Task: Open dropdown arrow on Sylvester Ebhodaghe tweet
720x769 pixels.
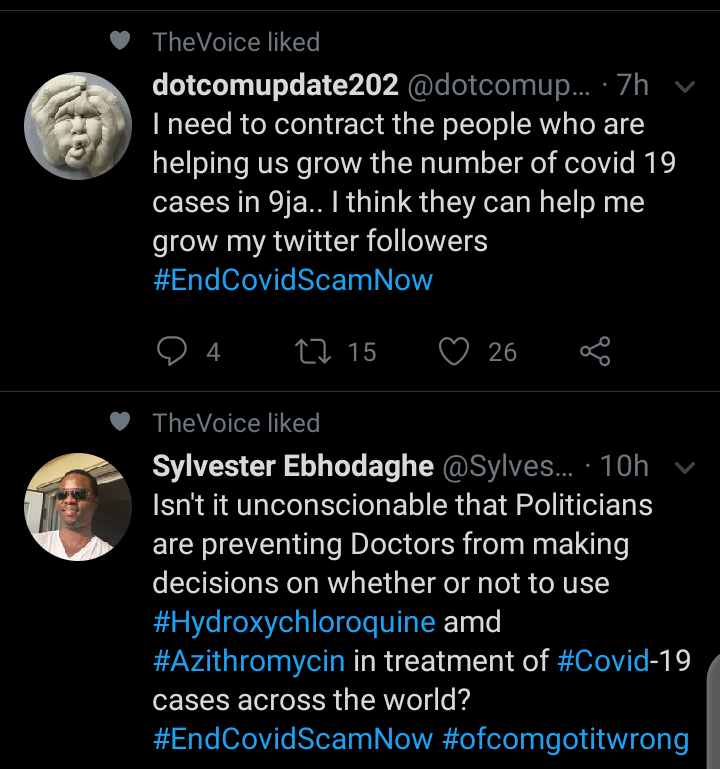Action: pyautogui.click(x=685, y=467)
